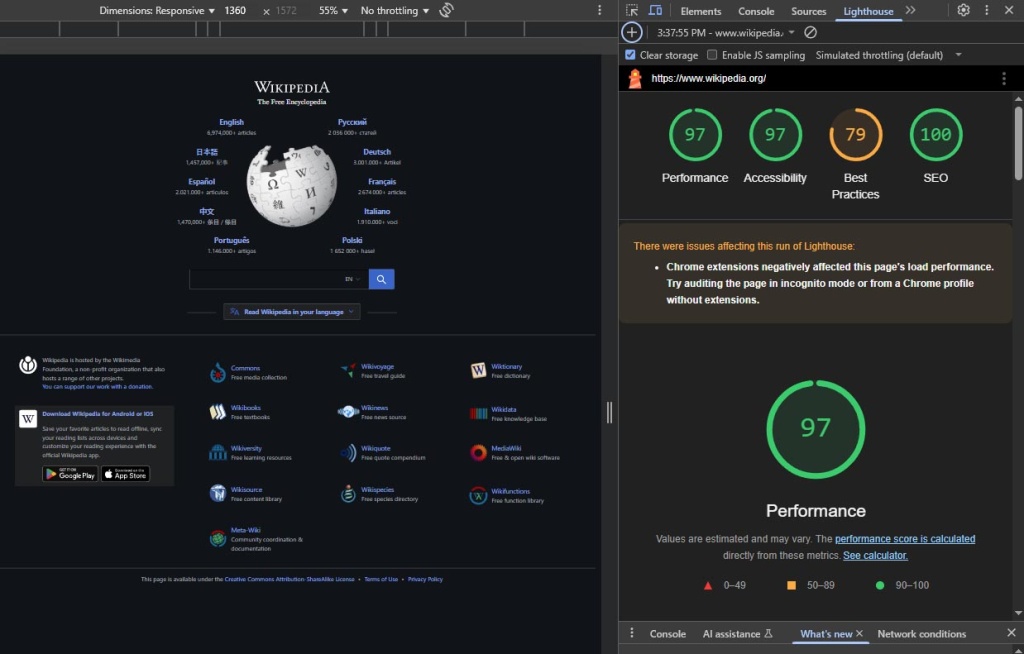The height and width of the screenshot is (654, 1024).
Task: Click the MediaWiki project icon
Action: 478,452
